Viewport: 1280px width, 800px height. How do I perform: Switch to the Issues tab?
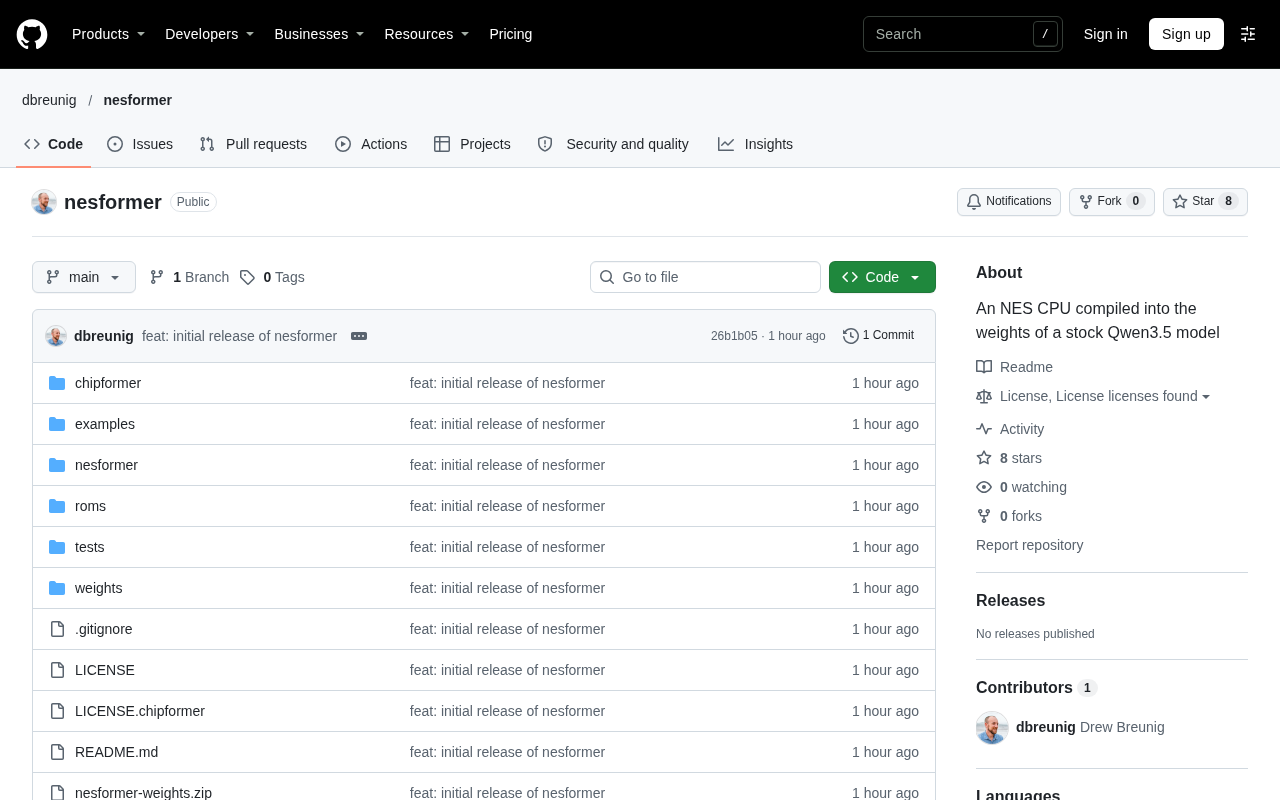pos(140,144)
